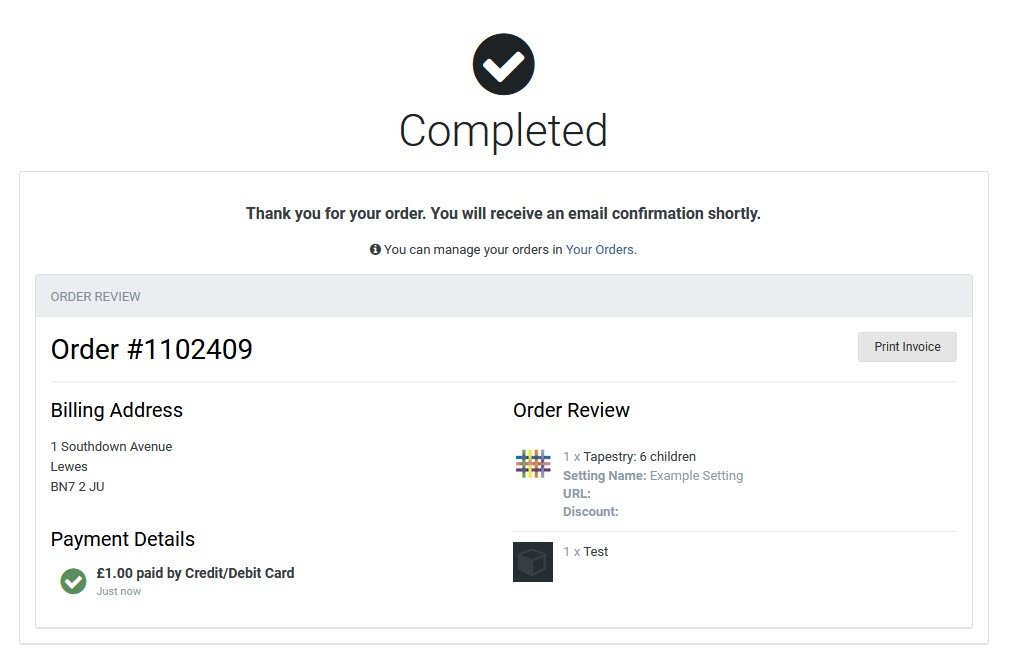Open the Your Orders link
This screenshot has height=662, width=1010.
point(600,249)
